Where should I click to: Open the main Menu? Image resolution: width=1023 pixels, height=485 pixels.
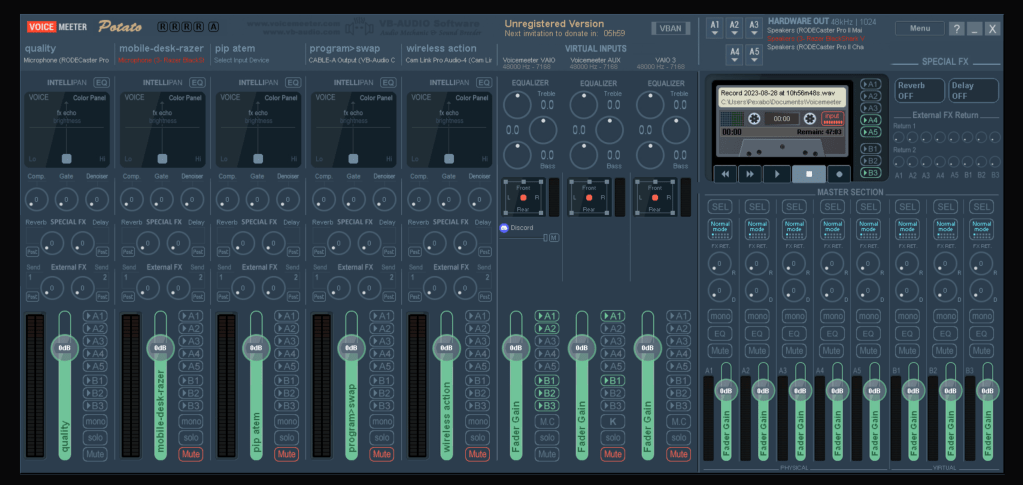pyautogui.click(x=919, y=28)
